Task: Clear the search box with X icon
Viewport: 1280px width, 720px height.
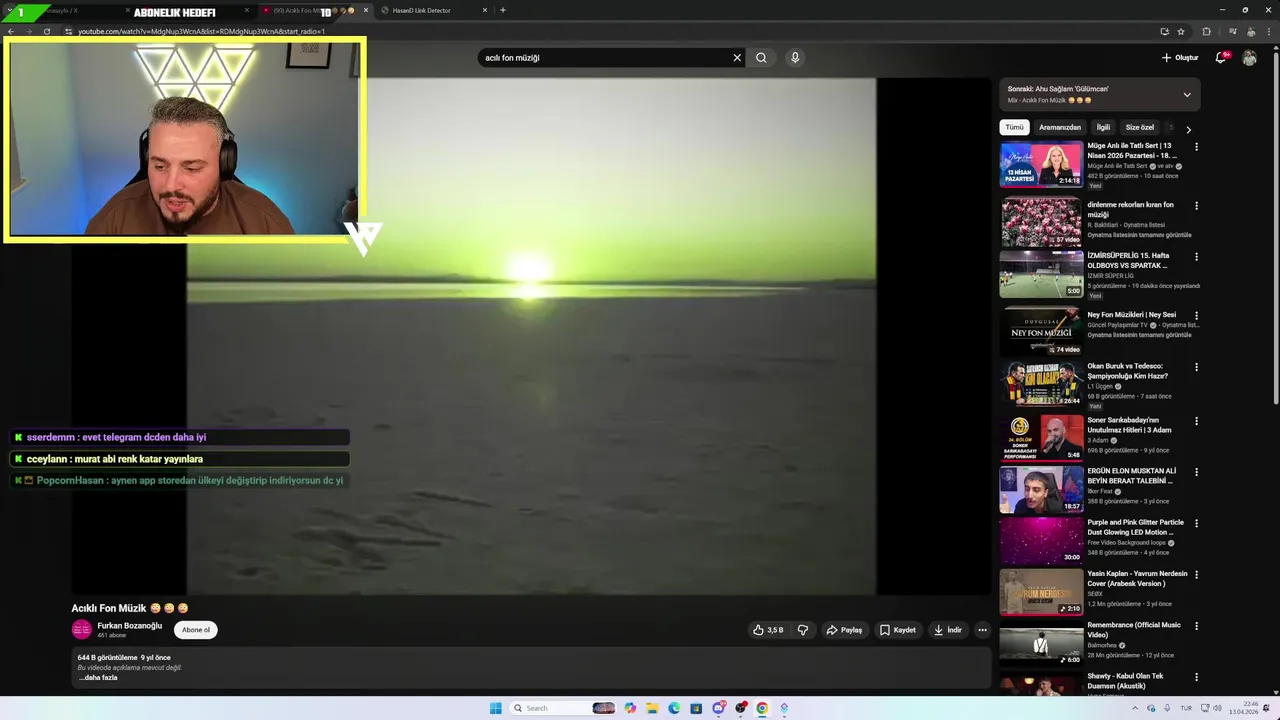Action: [737, 58]
